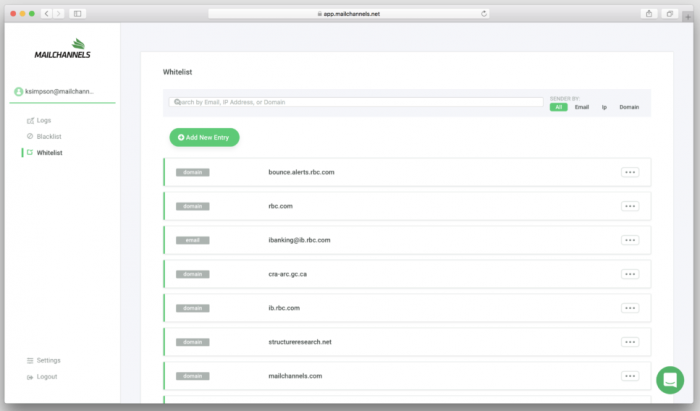This screenshot has height=411, width=700.
Task: Click ksimpson@mailchann... account name
Action: [x=59, y=91]
